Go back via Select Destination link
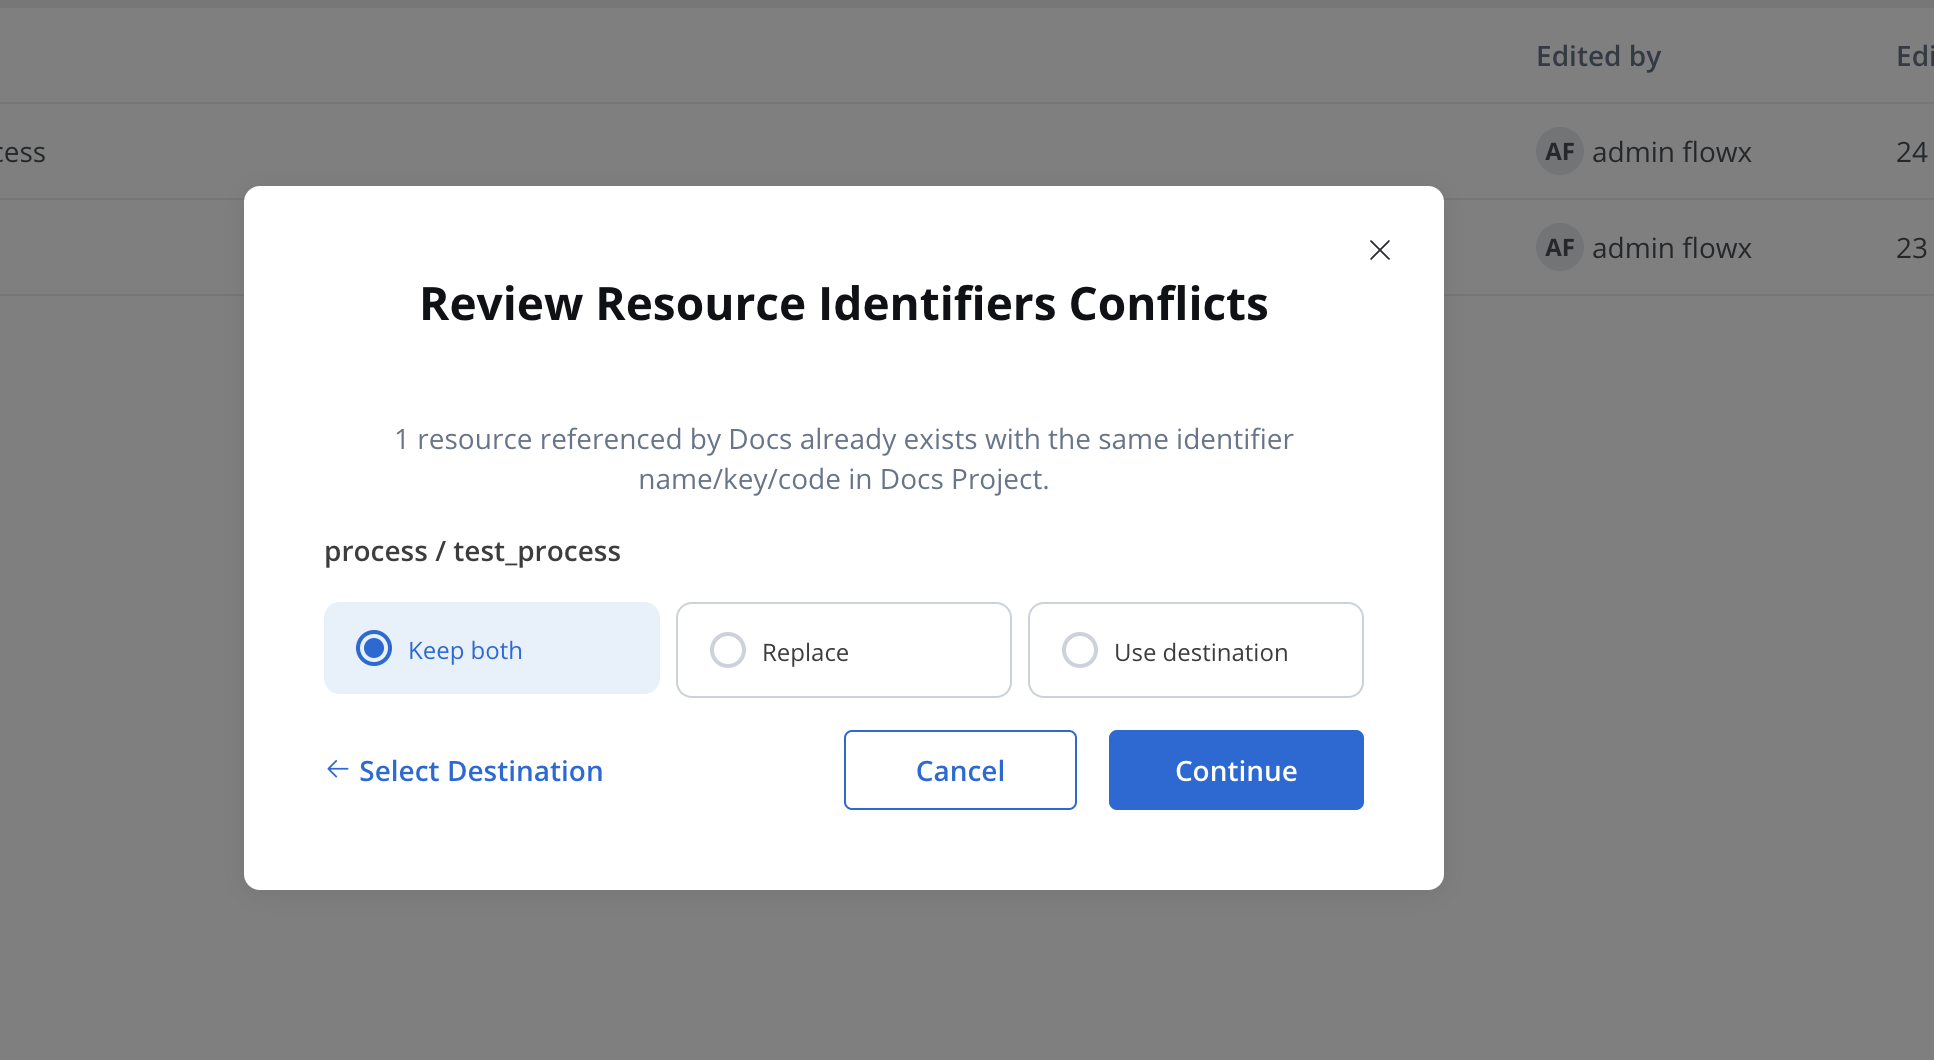 point(465,770)
